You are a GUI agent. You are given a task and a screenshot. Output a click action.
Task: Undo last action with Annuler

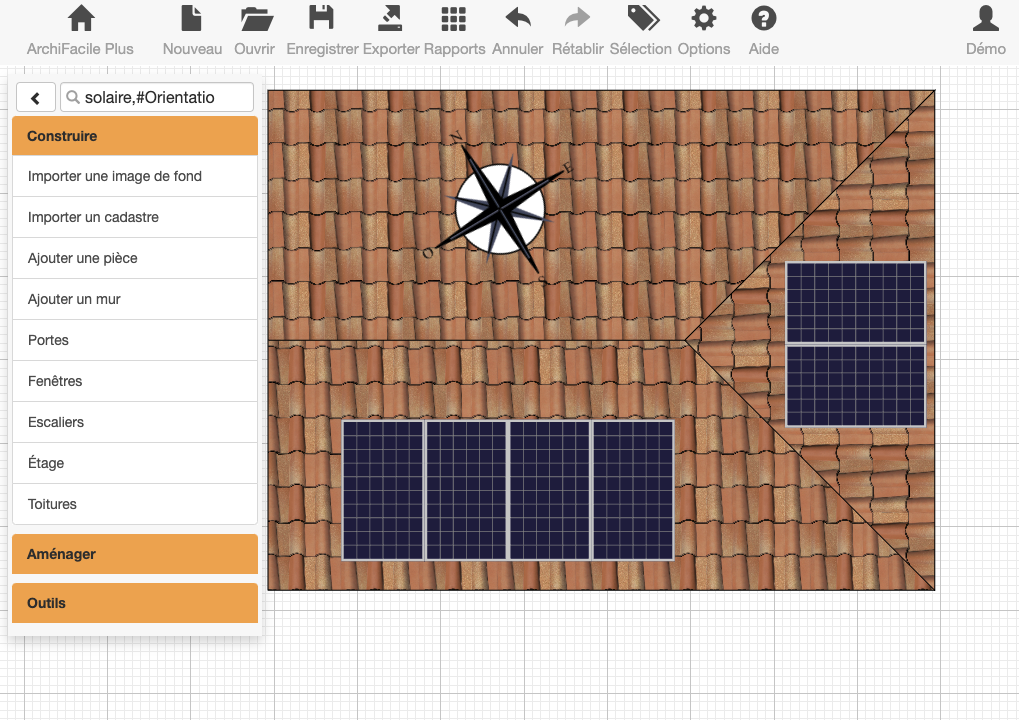click(517, 20)
